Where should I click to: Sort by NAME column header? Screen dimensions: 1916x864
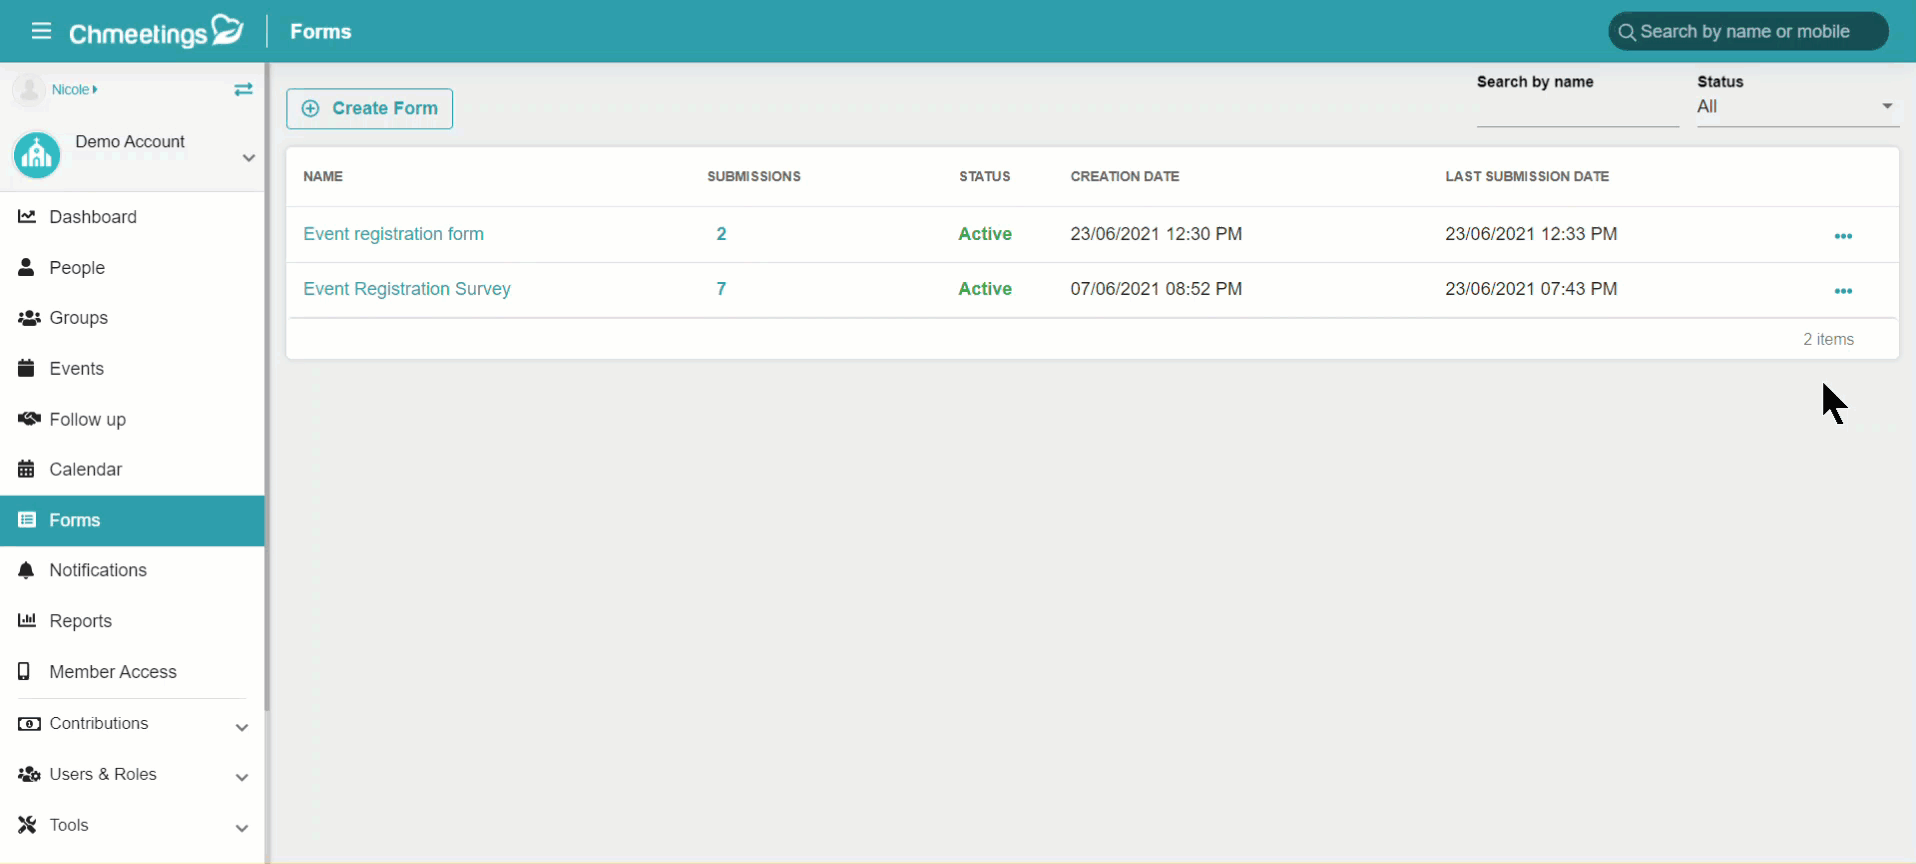pos(323,176)
